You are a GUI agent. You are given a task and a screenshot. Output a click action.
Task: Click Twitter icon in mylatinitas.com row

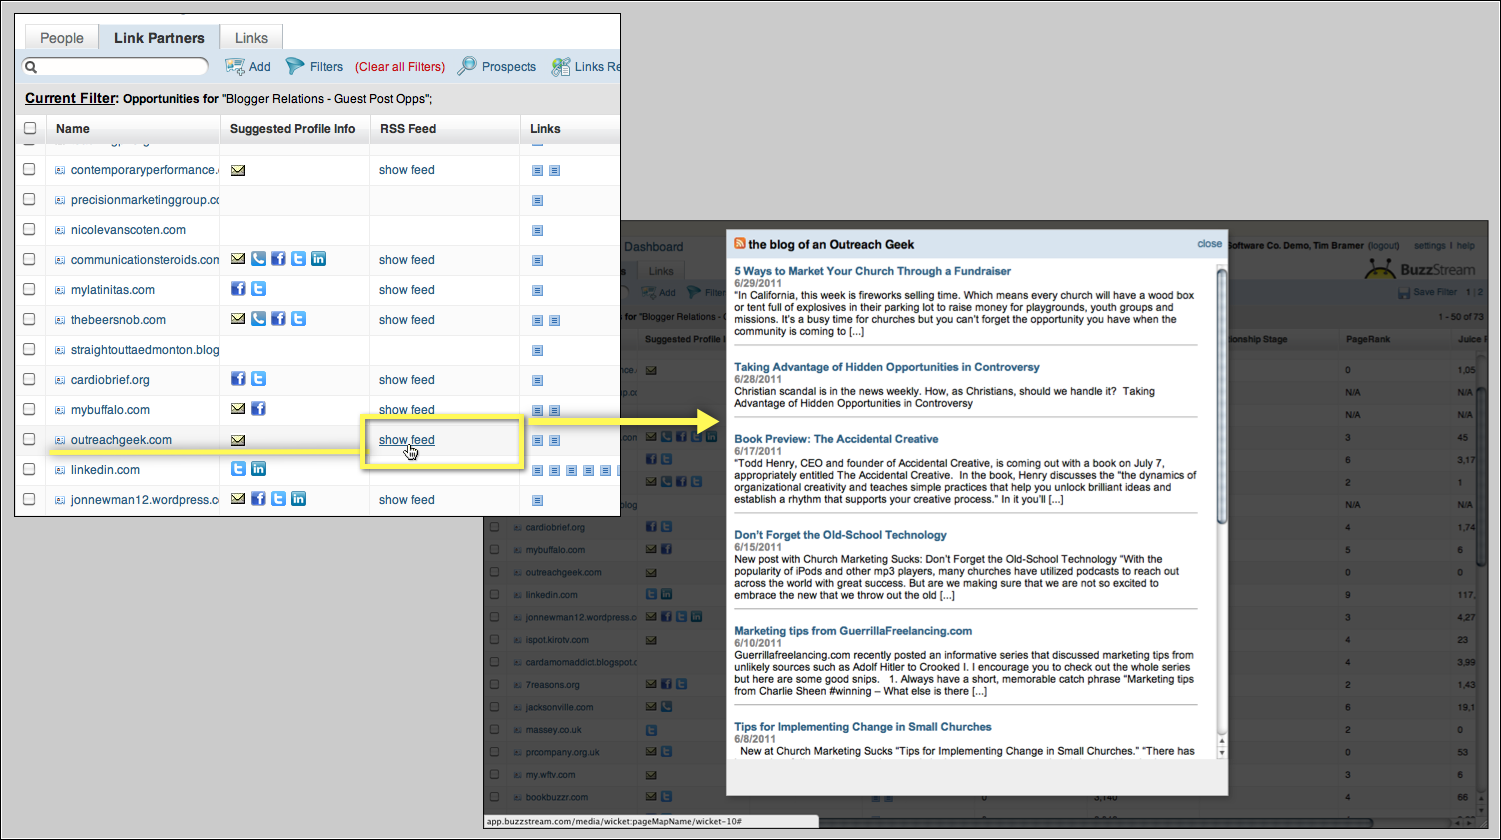coord(258,289)
